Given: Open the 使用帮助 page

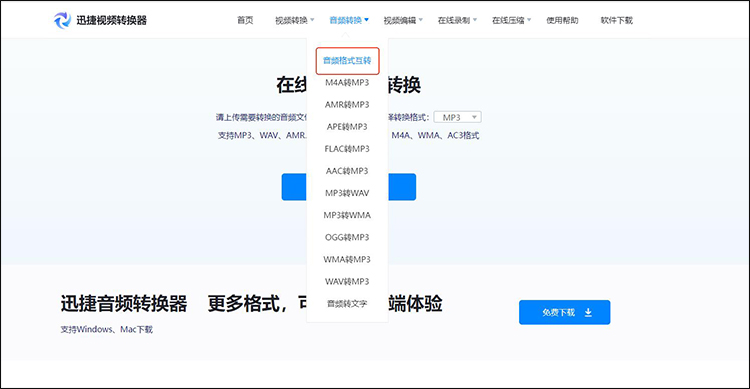Looking at the screenshot, I should pyautogui.click(x=562, y=20).
